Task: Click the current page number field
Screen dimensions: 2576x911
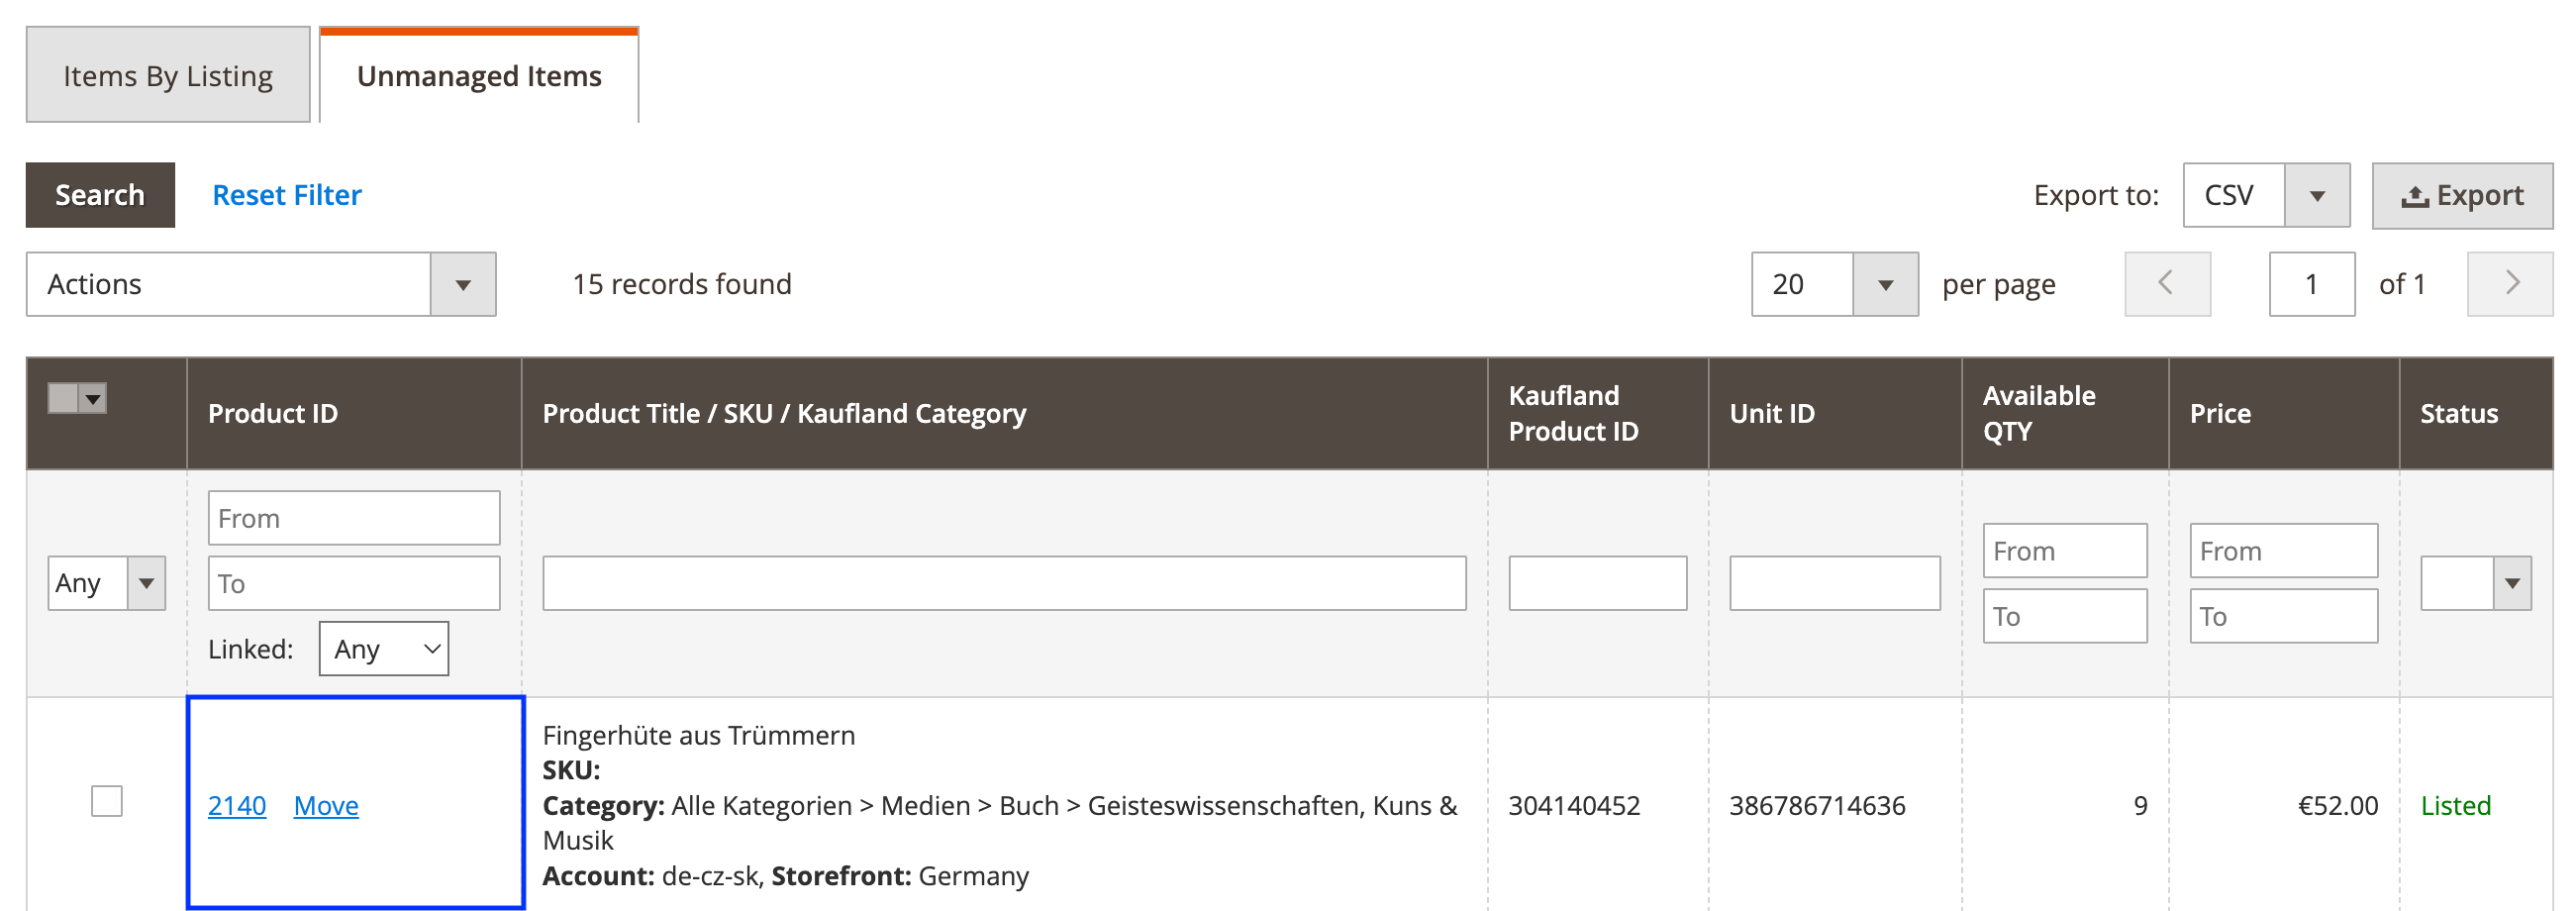Action: coord(2311,284)
